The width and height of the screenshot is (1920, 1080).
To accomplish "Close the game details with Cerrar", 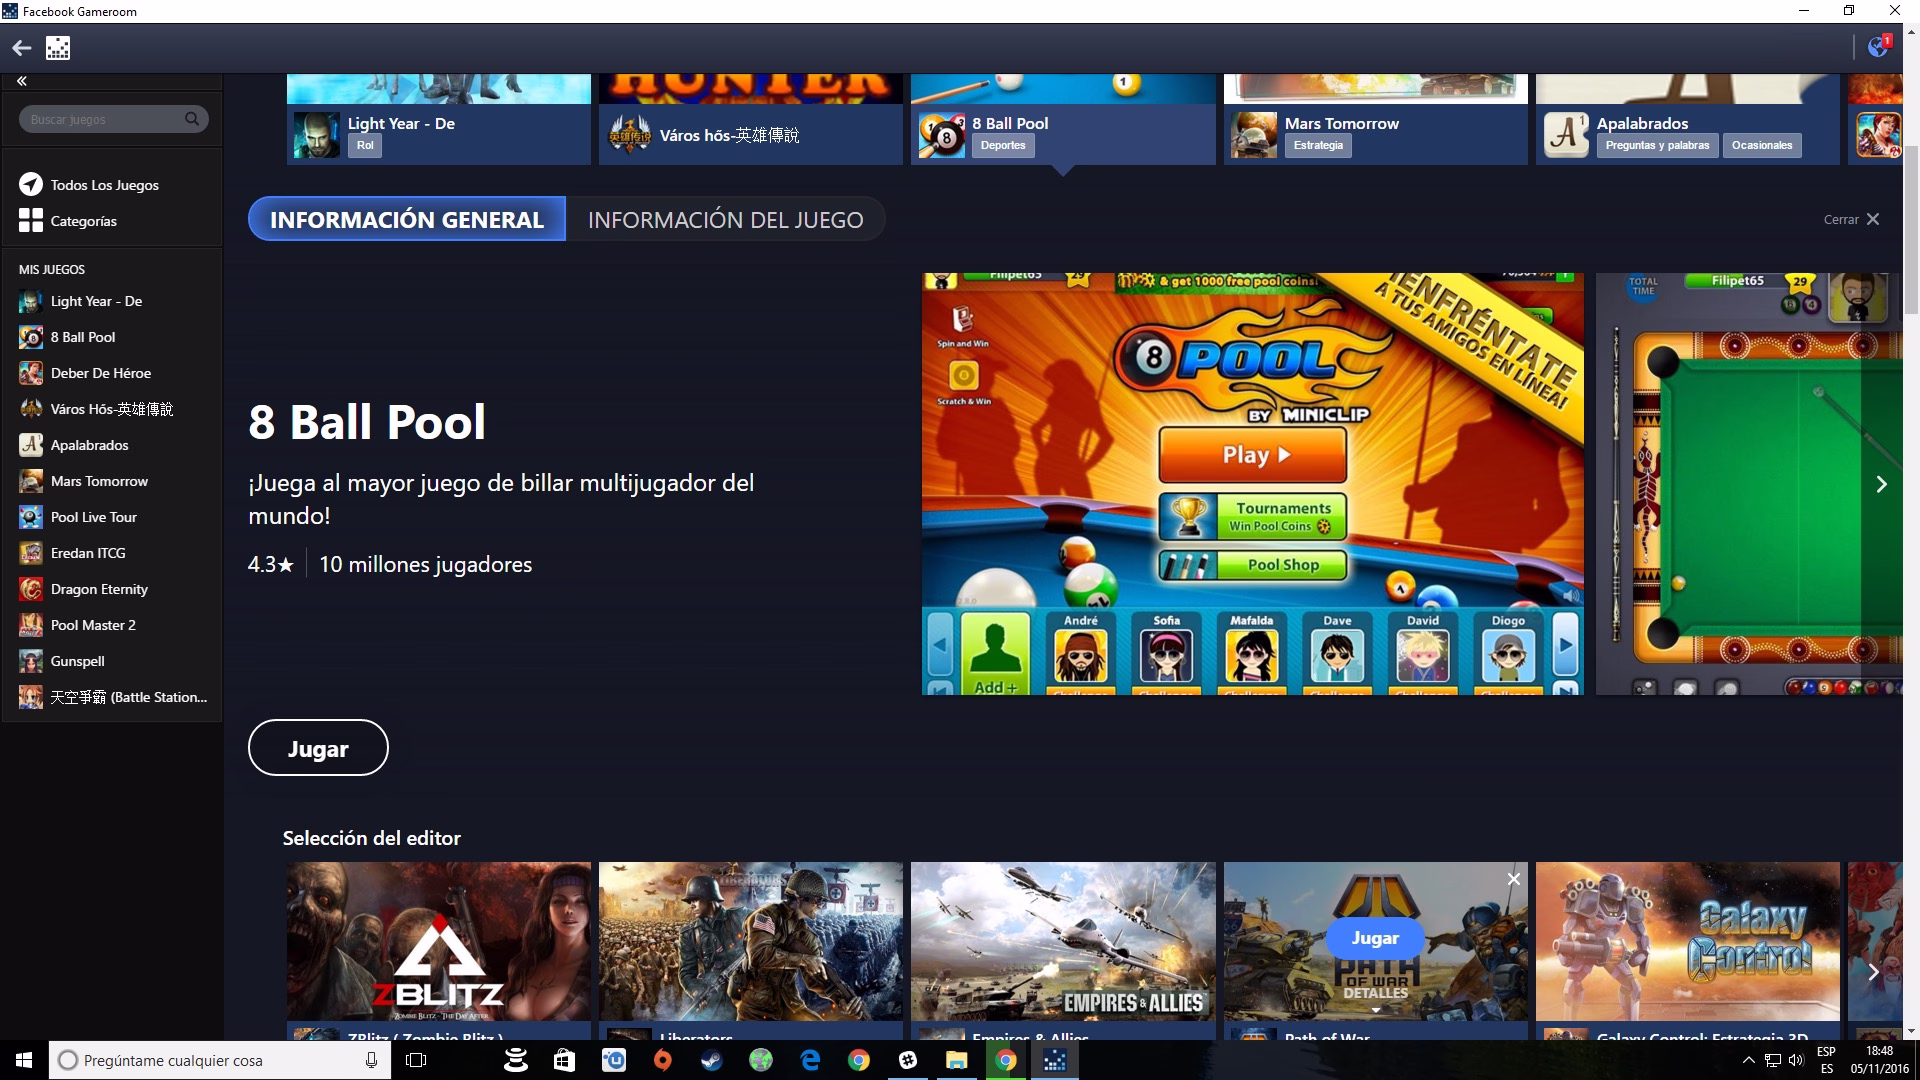I will pos(1851,219).
